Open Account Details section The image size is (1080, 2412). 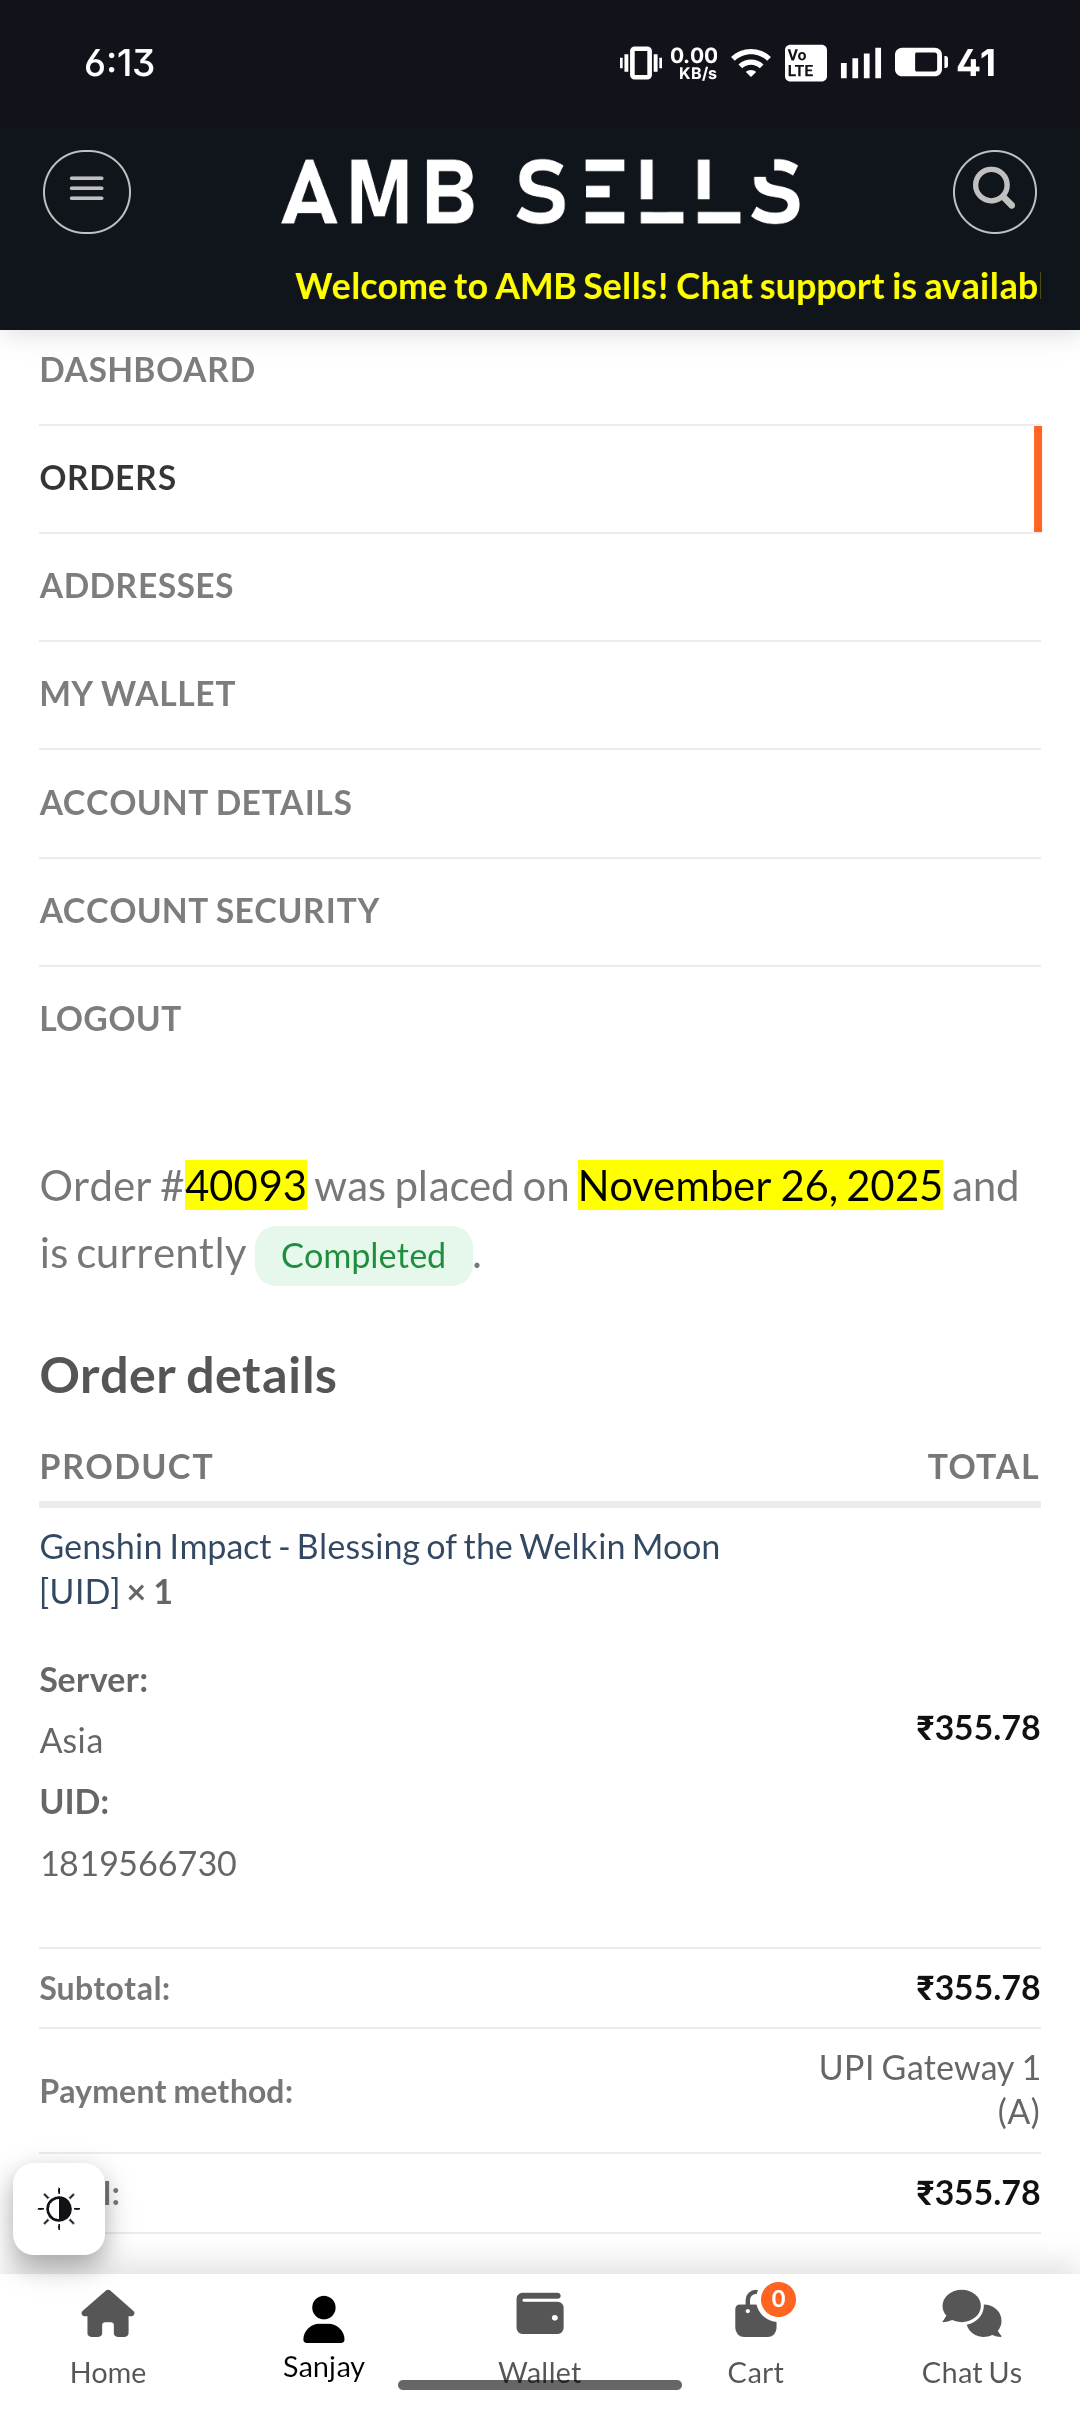pyautogui.click(x=196, y=803)
